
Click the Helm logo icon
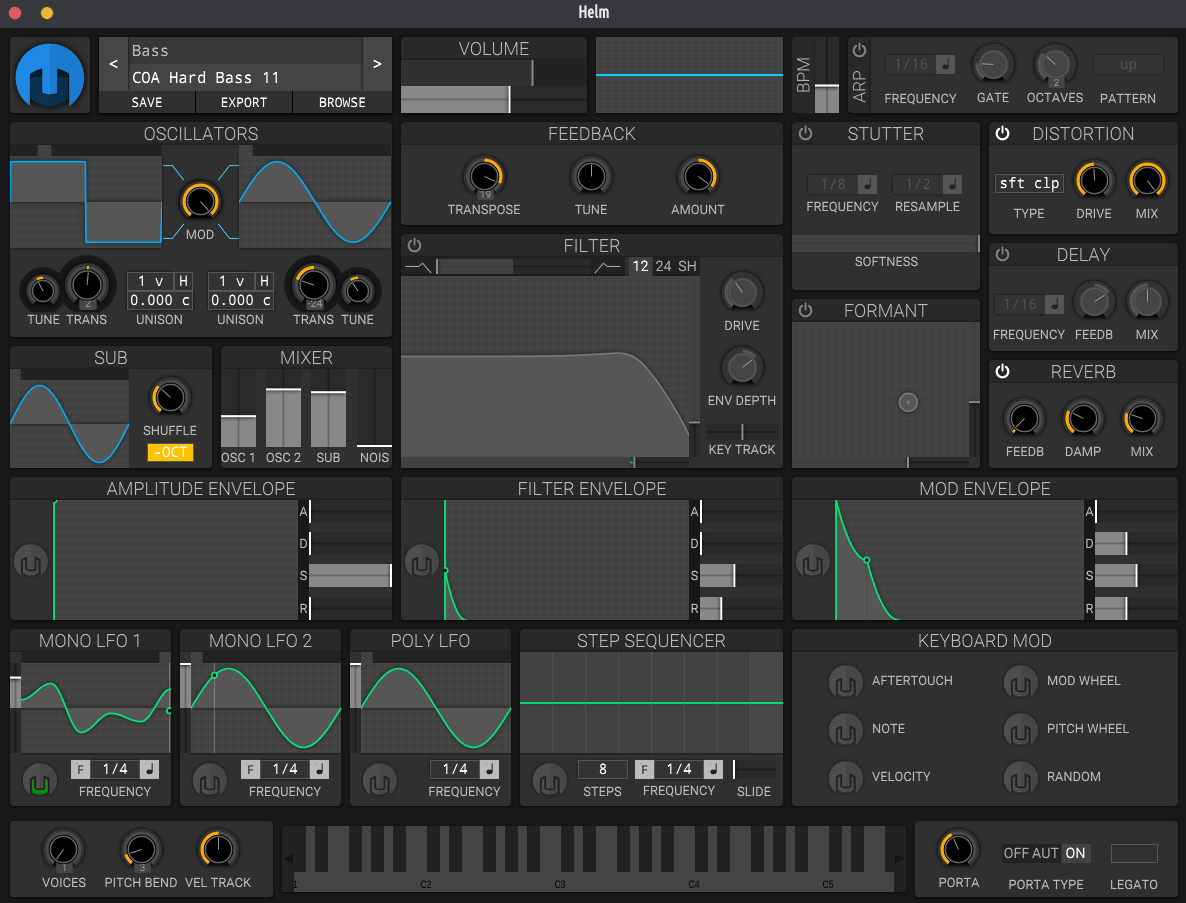(50, 76)
